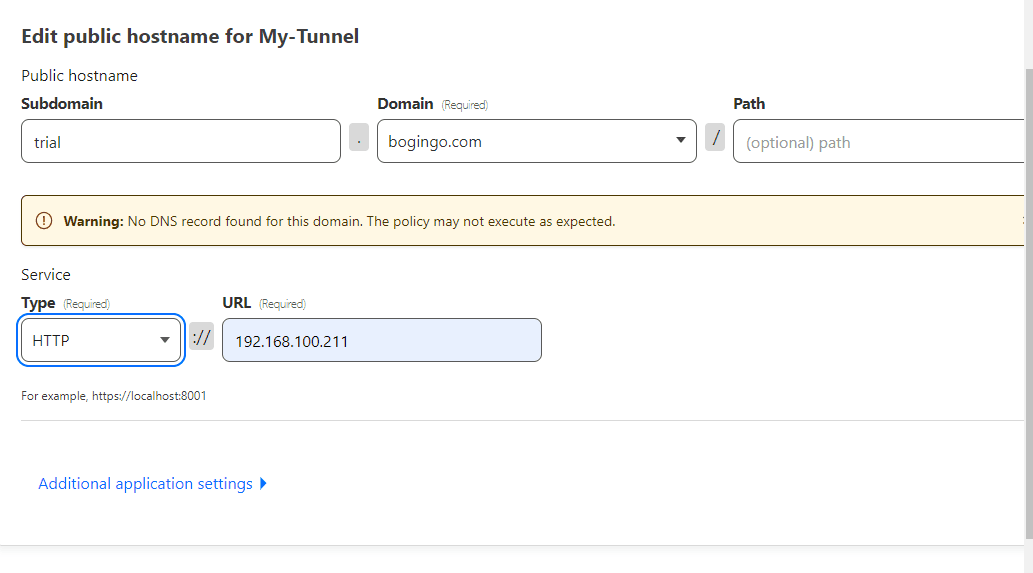Click the example text https://localhost:8001
The image size is (1033, 573).
pos(149,396)
